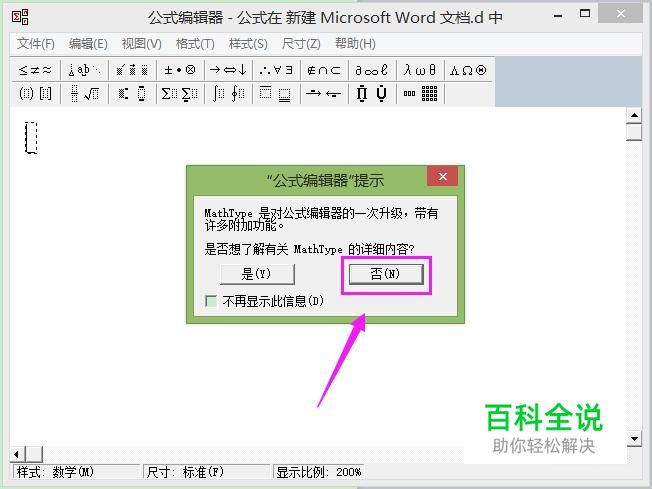Open the 尺寸(Z) menu

pos(301,44)
